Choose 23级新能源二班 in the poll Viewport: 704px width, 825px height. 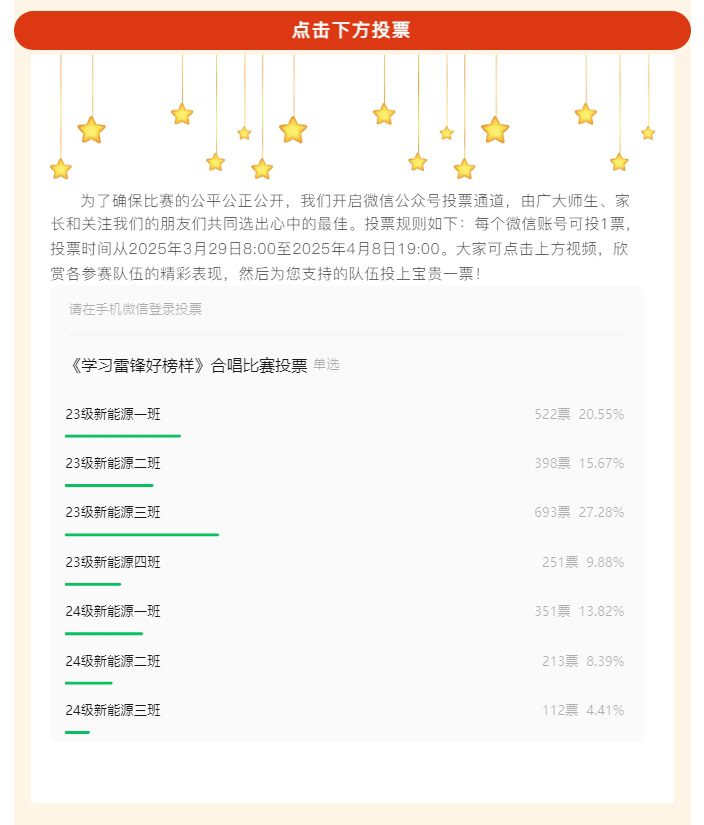pos(345,469)
